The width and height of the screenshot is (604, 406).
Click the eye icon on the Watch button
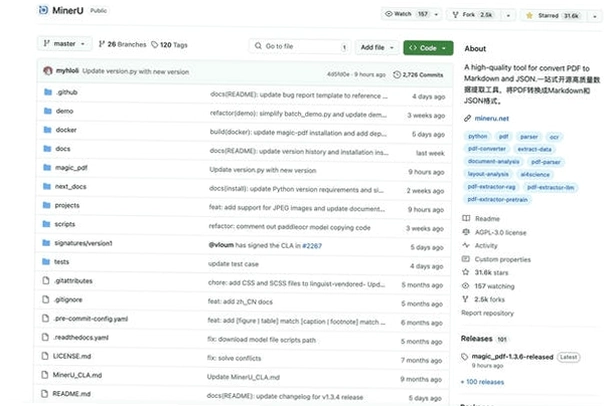coord(389,14)
